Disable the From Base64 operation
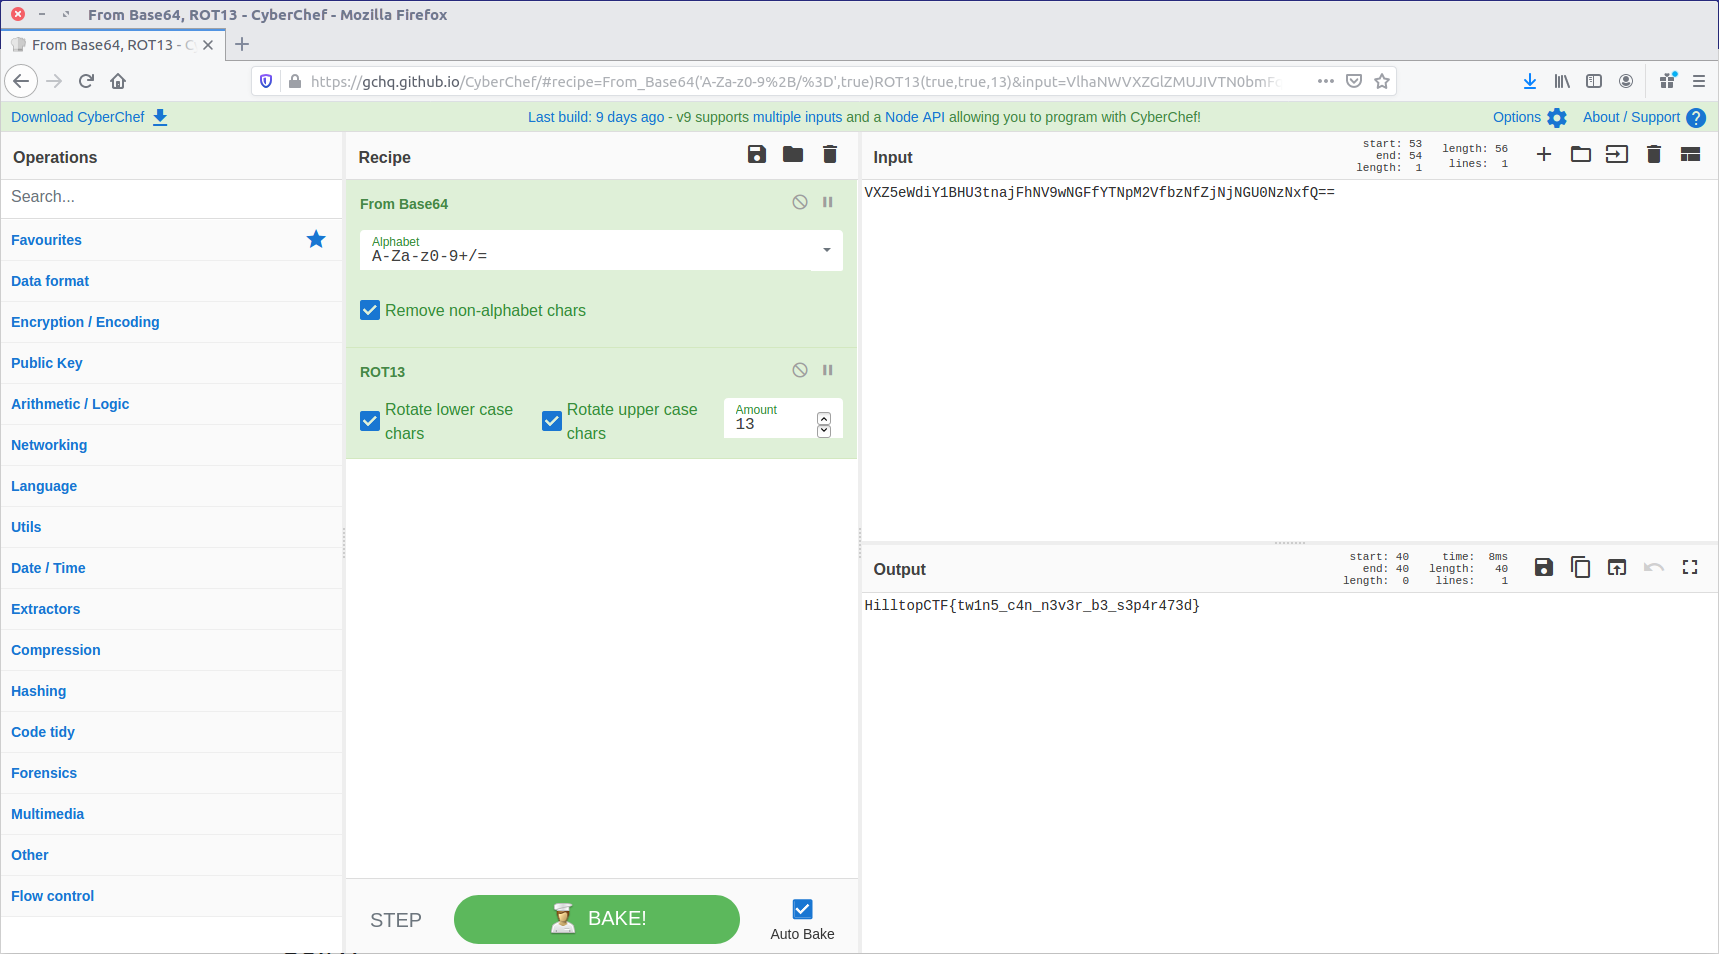This screenshot has height=954, width=1719. (800, 202)
